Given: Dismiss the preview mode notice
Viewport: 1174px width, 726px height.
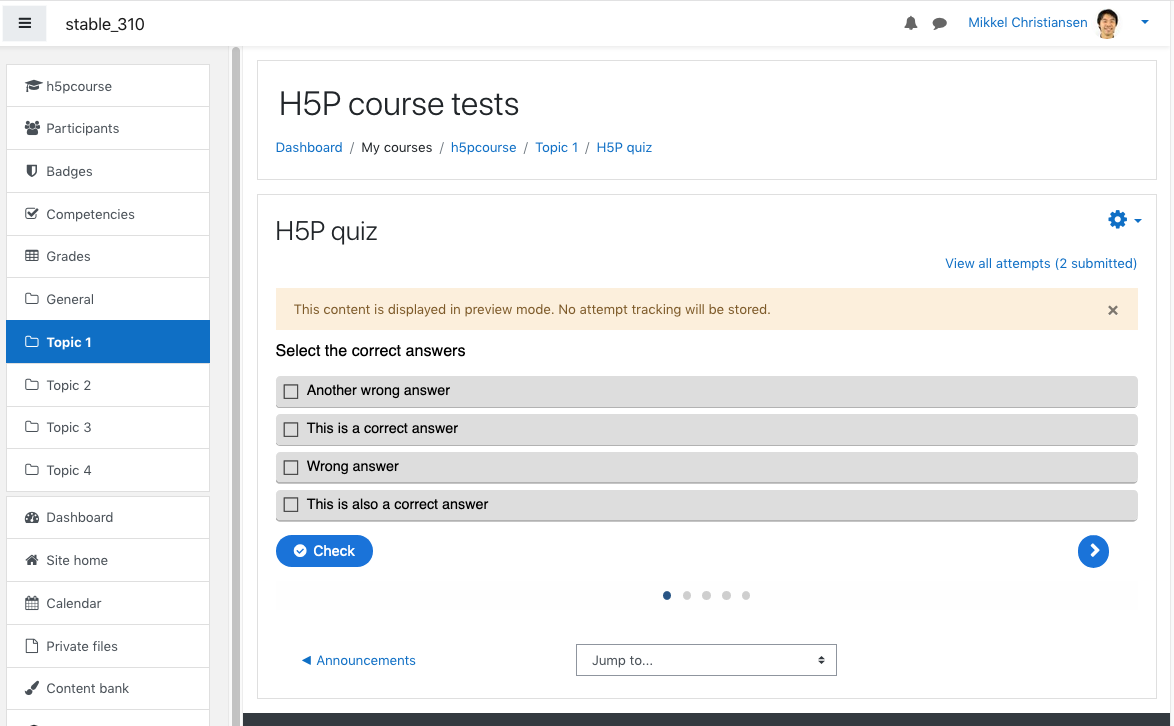Looking at the screenshot, I should 1113,310.
